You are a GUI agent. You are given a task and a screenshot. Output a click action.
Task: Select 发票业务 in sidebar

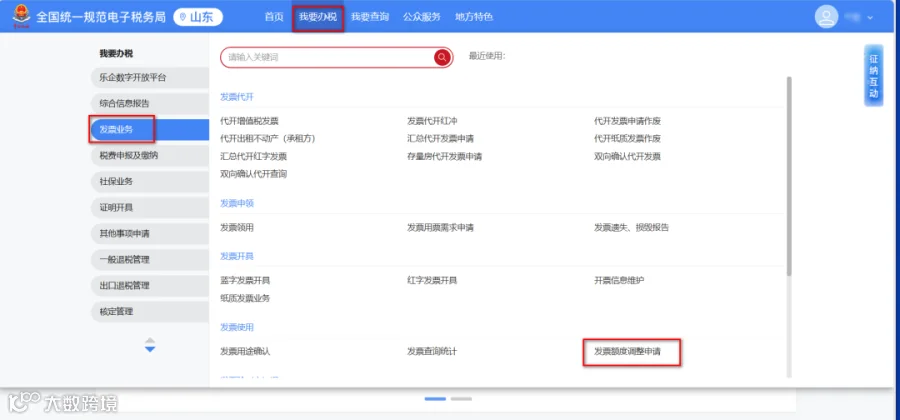pos(150,130)
